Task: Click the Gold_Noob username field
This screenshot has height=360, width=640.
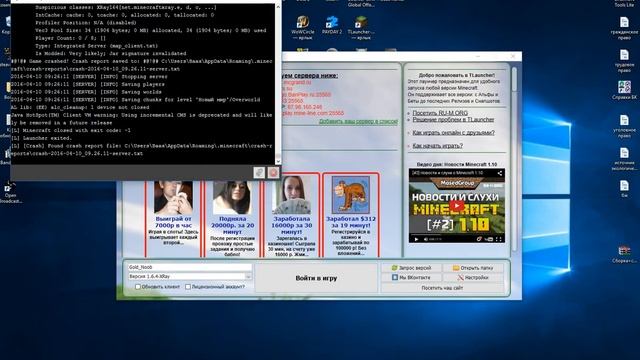Action: (x=190, y=267)
